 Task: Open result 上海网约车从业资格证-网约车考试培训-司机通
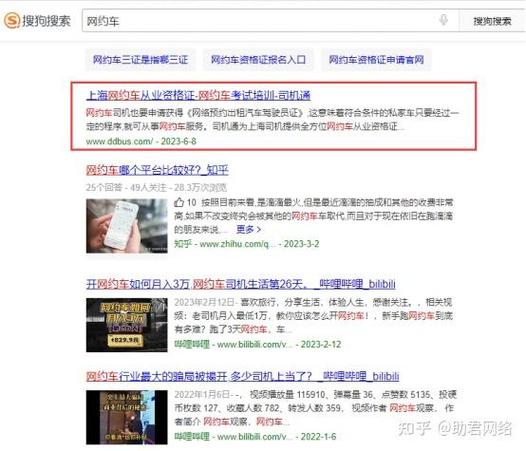[198, 96]
